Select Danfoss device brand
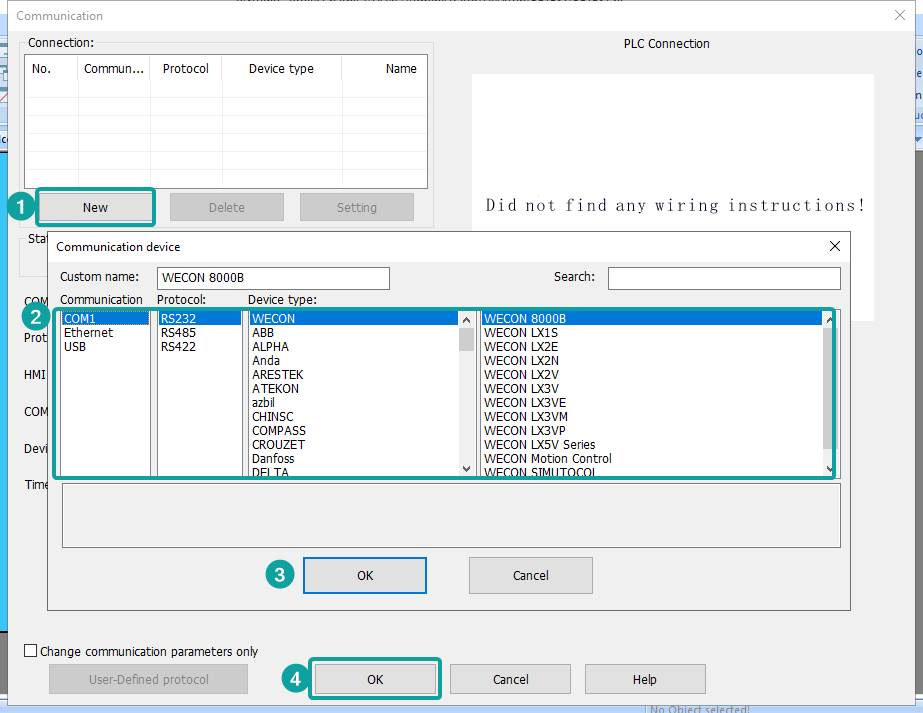Viewport: 923px width, 713px height. [273, 459]
